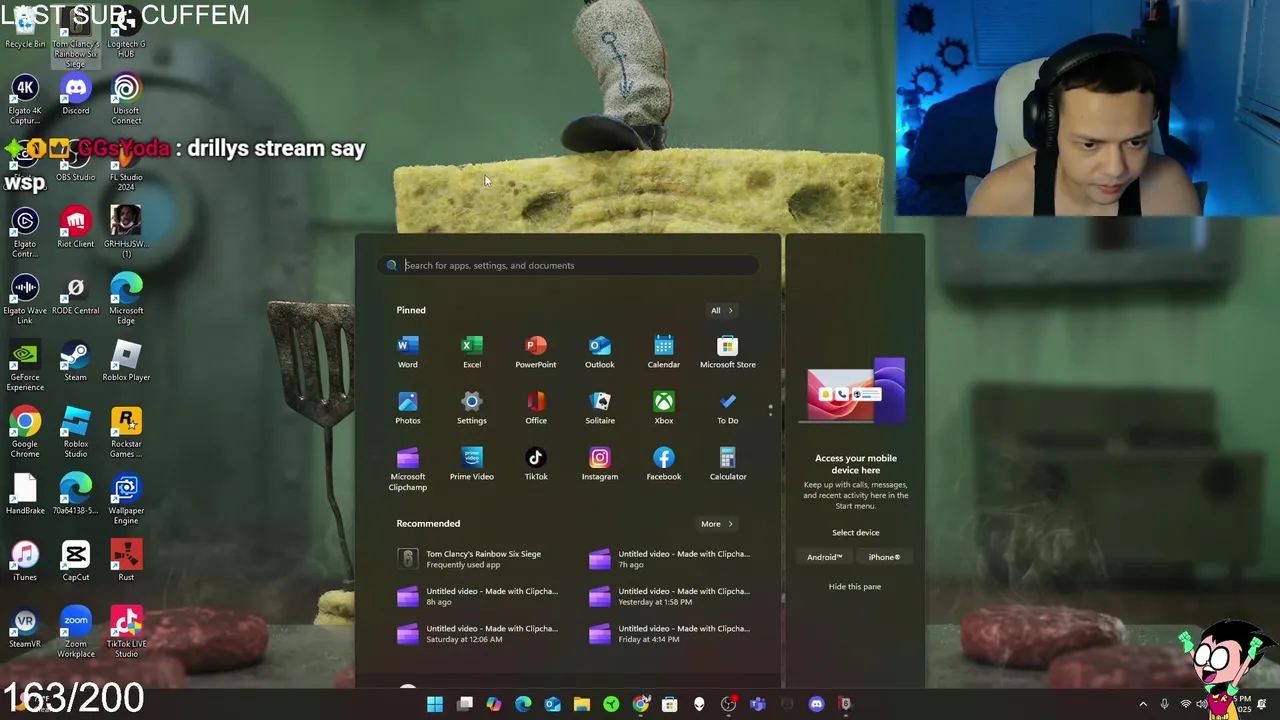The image size is (1280, 720).
Task: Choose iPhone as mobile device
Action: point(884,557)
